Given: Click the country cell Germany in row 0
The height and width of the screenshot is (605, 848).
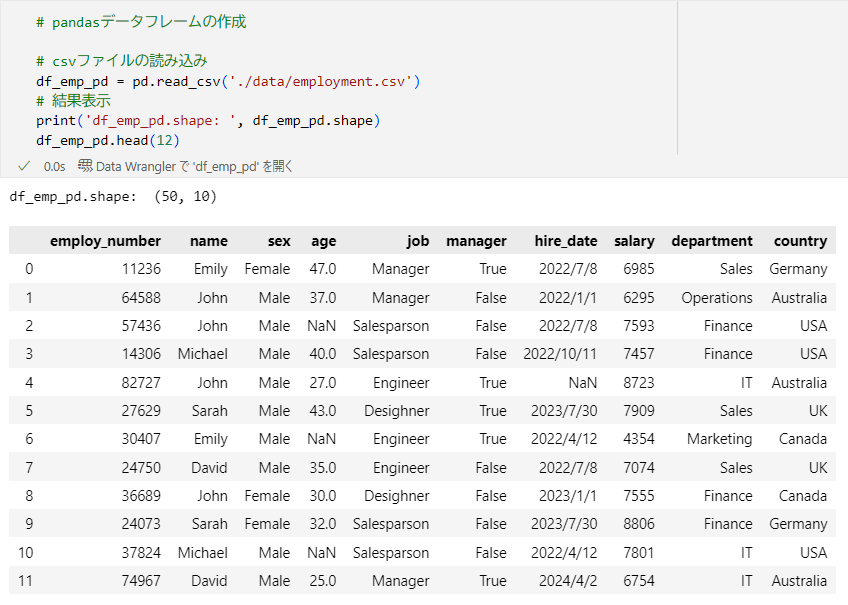Looking at the screenshot, I should [x=798, y=269].
